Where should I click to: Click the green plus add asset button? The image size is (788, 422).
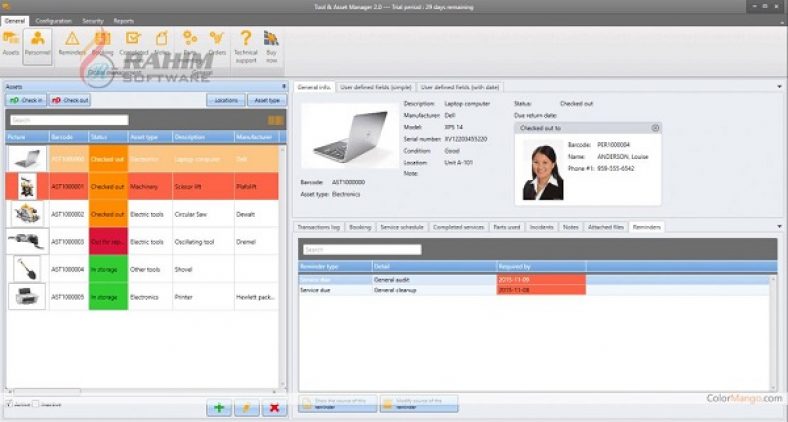(219, 408)
